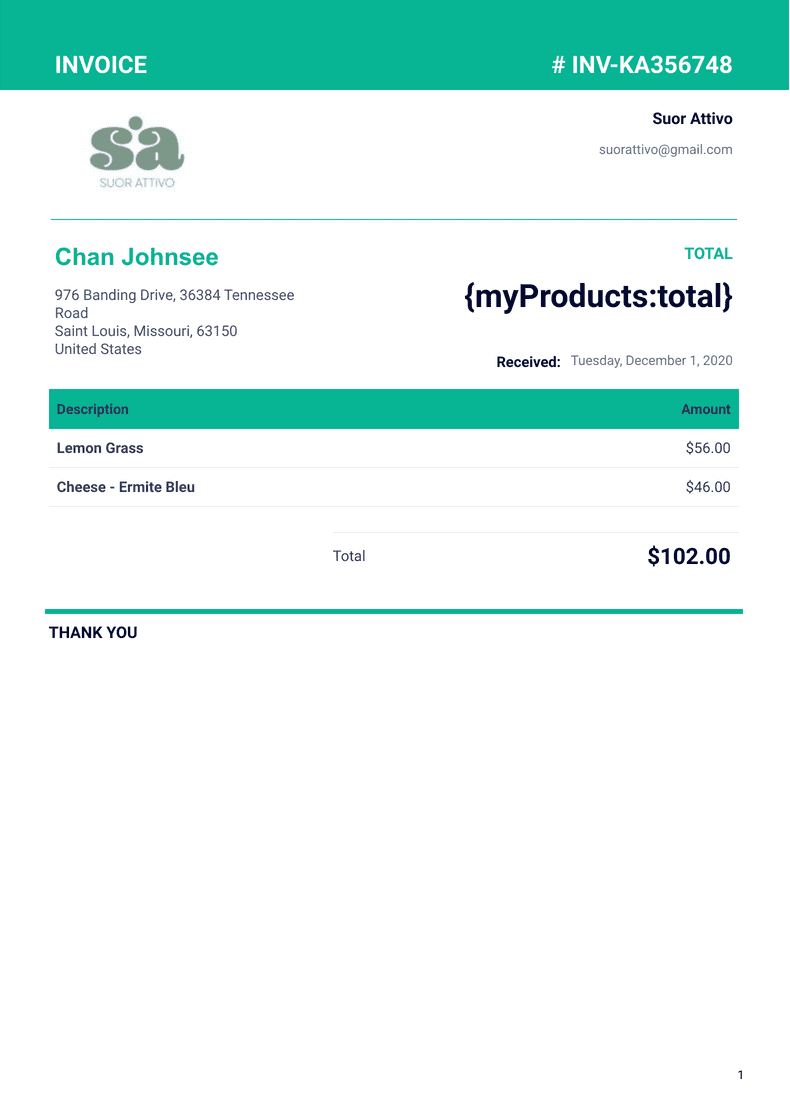The image size is (790, 1118).
Task: Click the INVOICE heading in the banner
Action: coord(101,65)
